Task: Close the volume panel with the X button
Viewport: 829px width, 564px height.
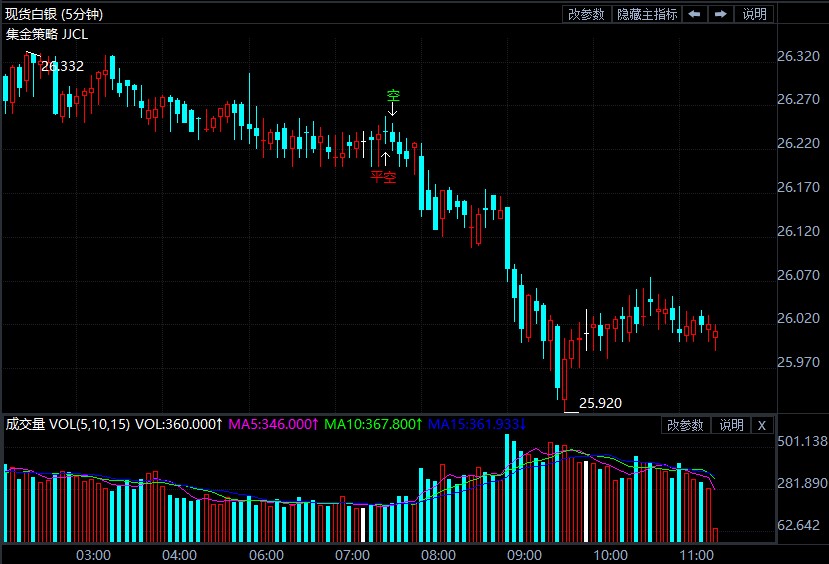Action: coord(762,425)
